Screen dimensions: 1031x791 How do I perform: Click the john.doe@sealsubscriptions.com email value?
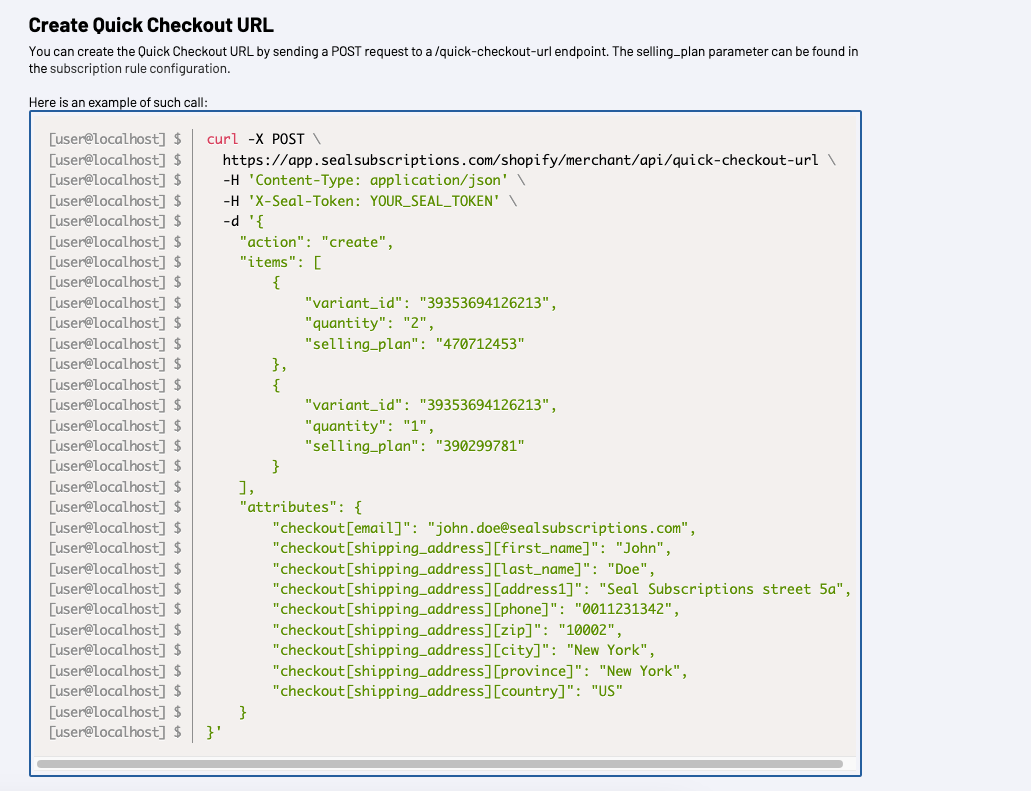(x=560, y=528)
